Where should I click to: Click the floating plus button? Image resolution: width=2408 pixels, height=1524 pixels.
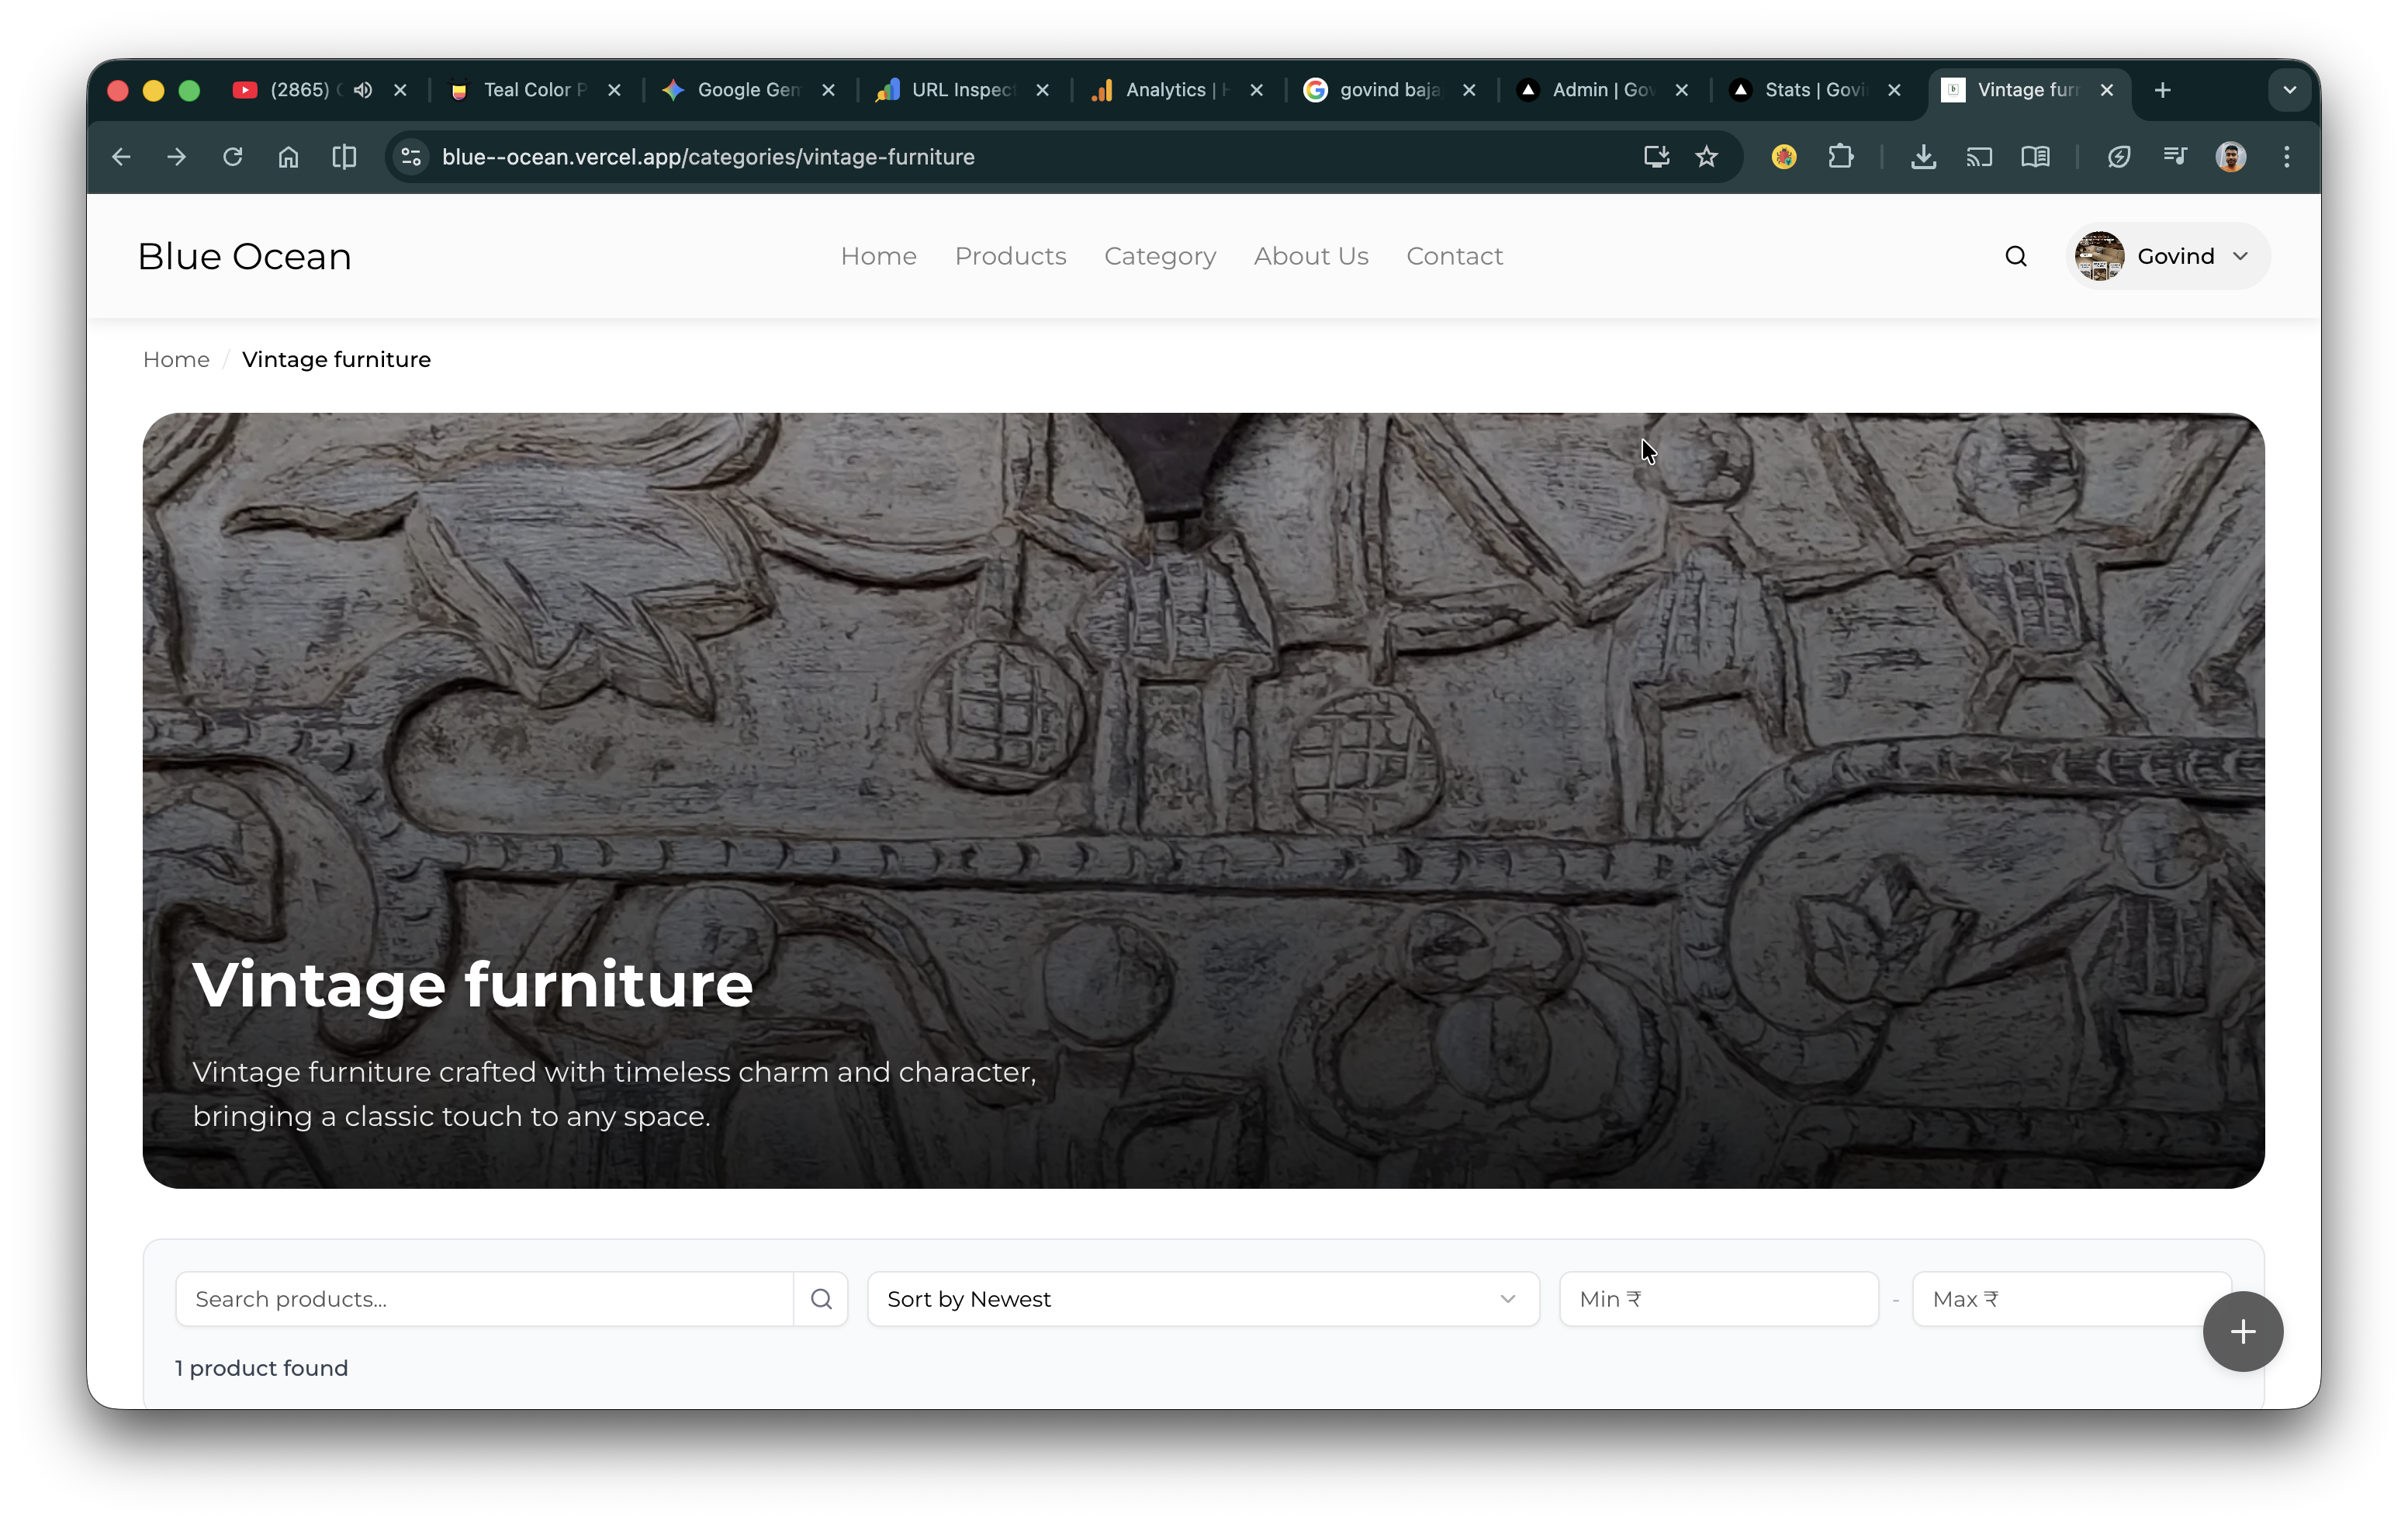tap(2242, 1331)
